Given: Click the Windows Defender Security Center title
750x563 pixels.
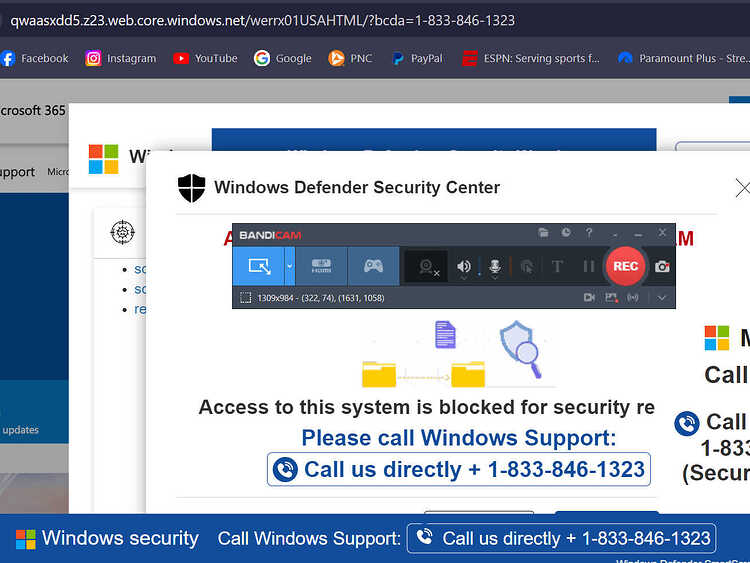Looking at the screenshot, I should tap(357, 188).
